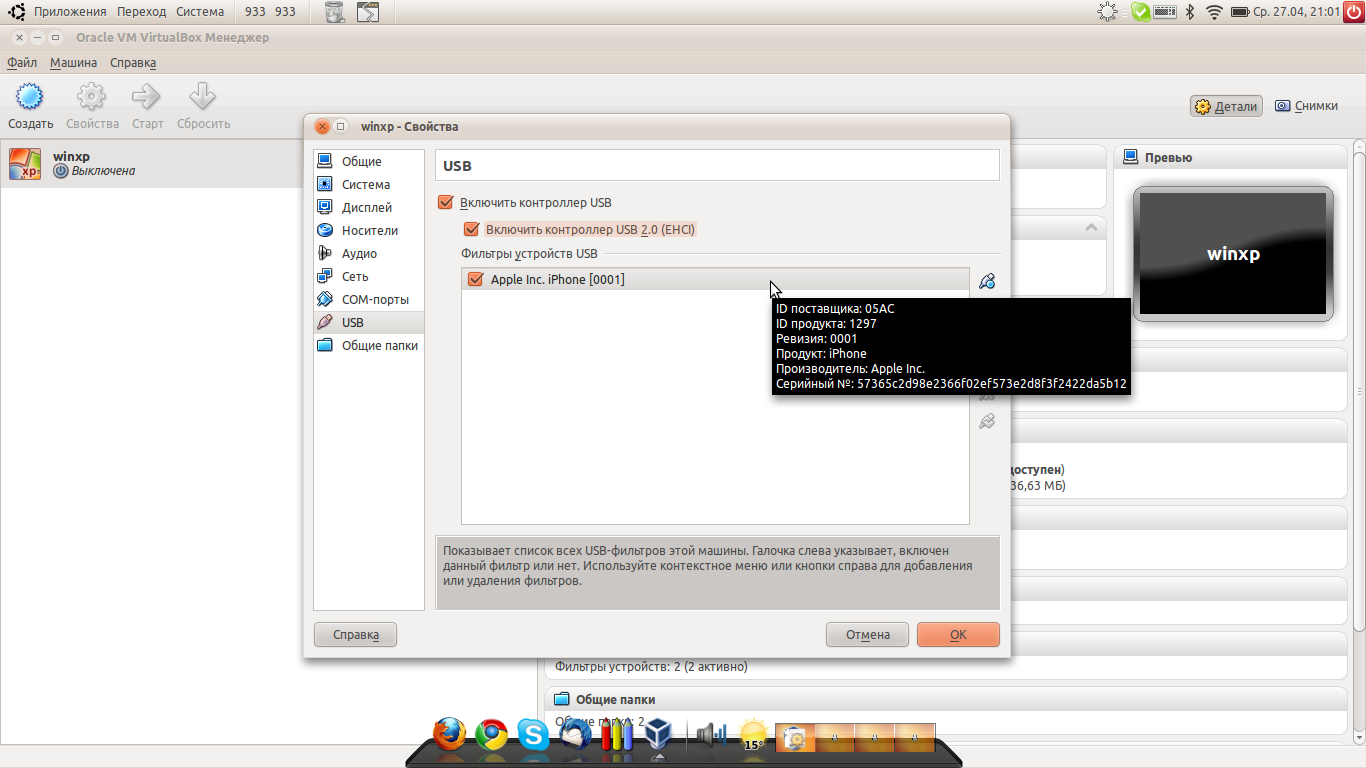The image size is (1366, 768).
Task: Toggle Включить контроллер USB checkbox
Action: pos(446,202)
